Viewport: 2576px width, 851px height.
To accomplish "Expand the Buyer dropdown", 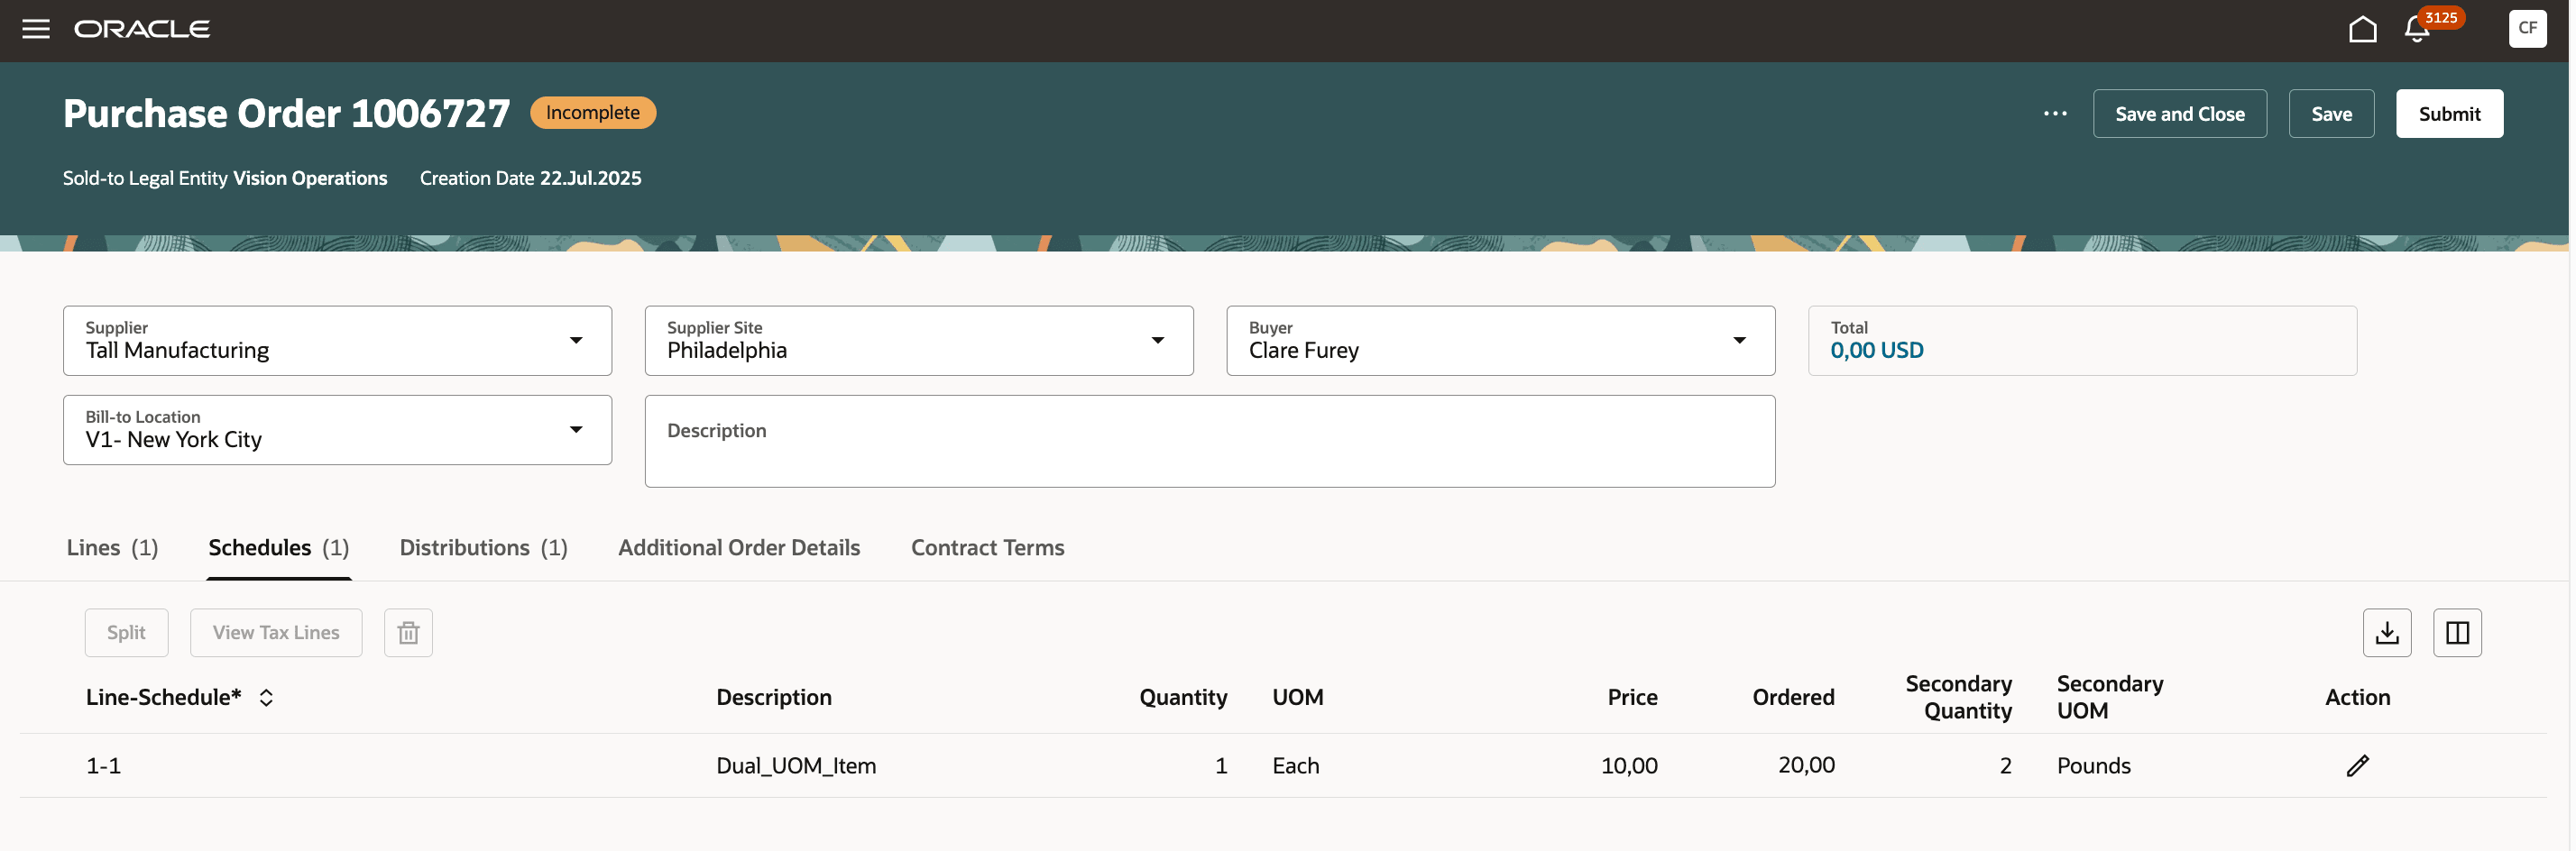I will (x=1739, y=341).
